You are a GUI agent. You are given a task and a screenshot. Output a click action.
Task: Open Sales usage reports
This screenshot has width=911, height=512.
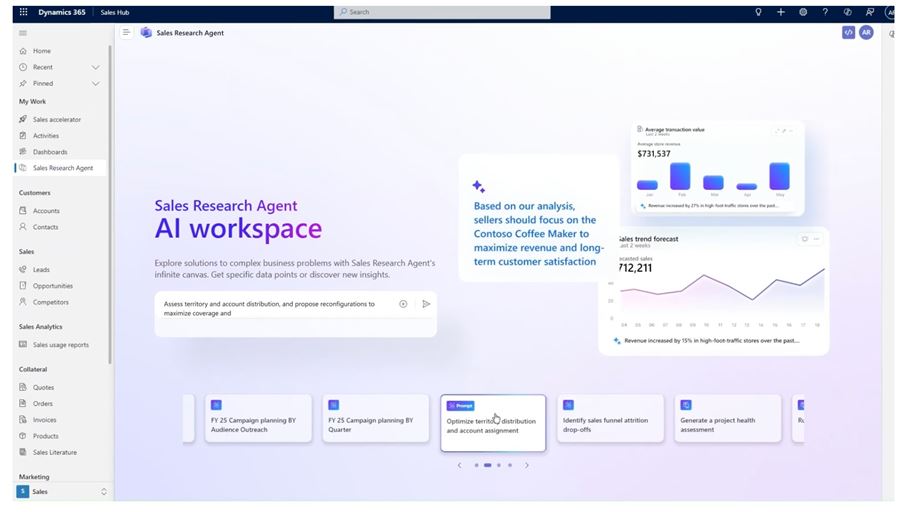pos(60,345)
